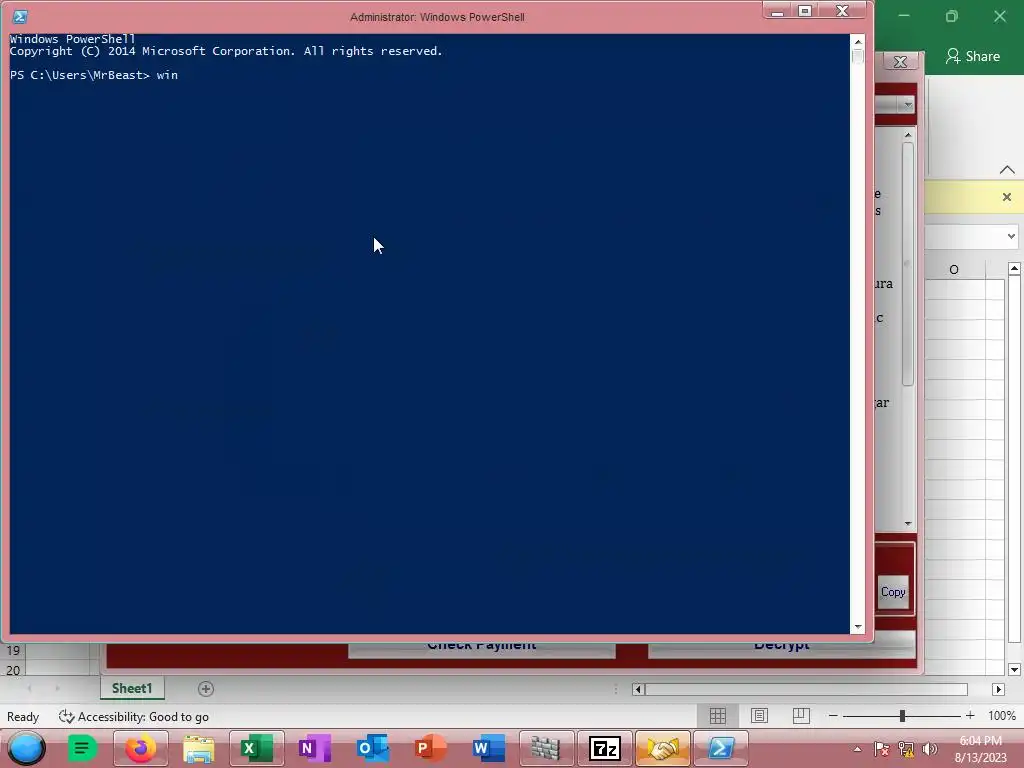Maximize the PowerShell window
1024x768 pixels.
click(805, 11)
